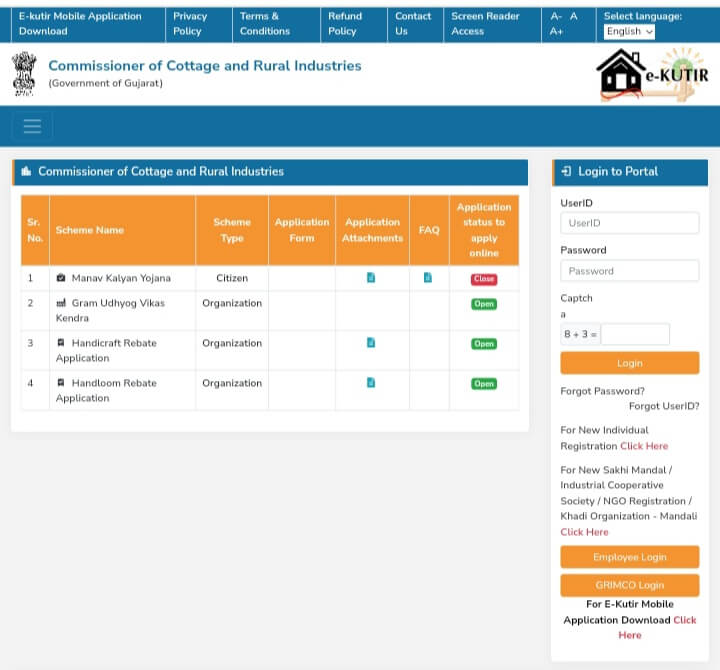720x670 pixels.
Task: Click the Application Attachments column header
Action: (x=372, y=230)
